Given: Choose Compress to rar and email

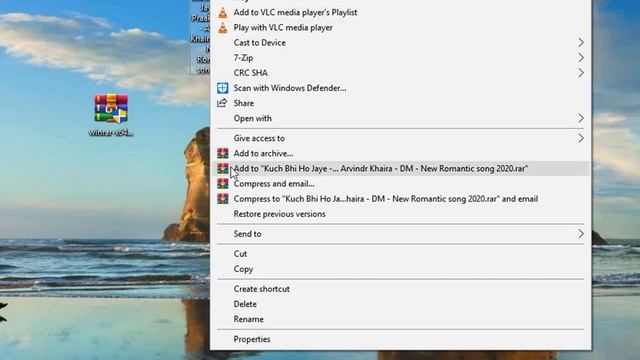Looking at the screenshot, I should (x=386, y=199).
